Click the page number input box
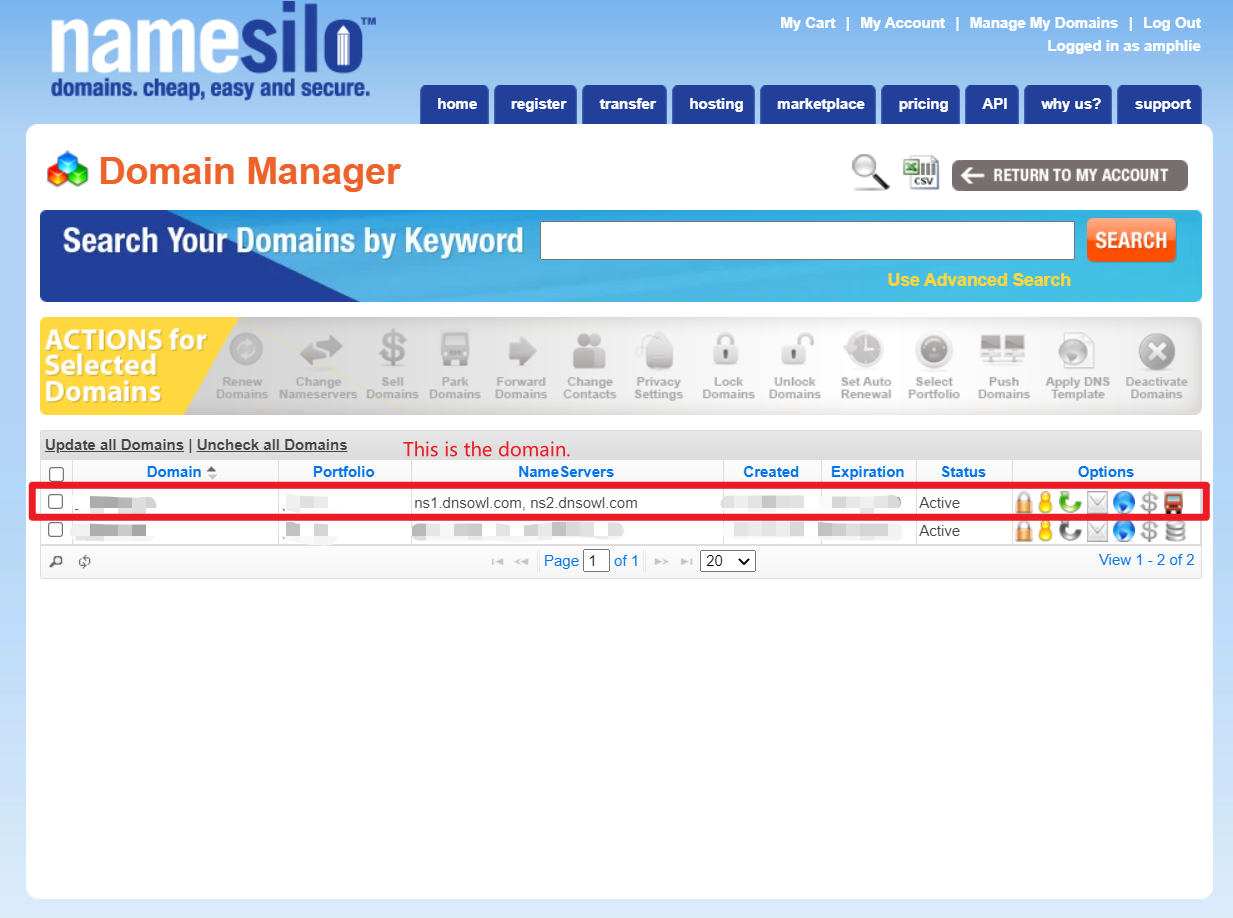1233x918 pixels. (596, 561)
